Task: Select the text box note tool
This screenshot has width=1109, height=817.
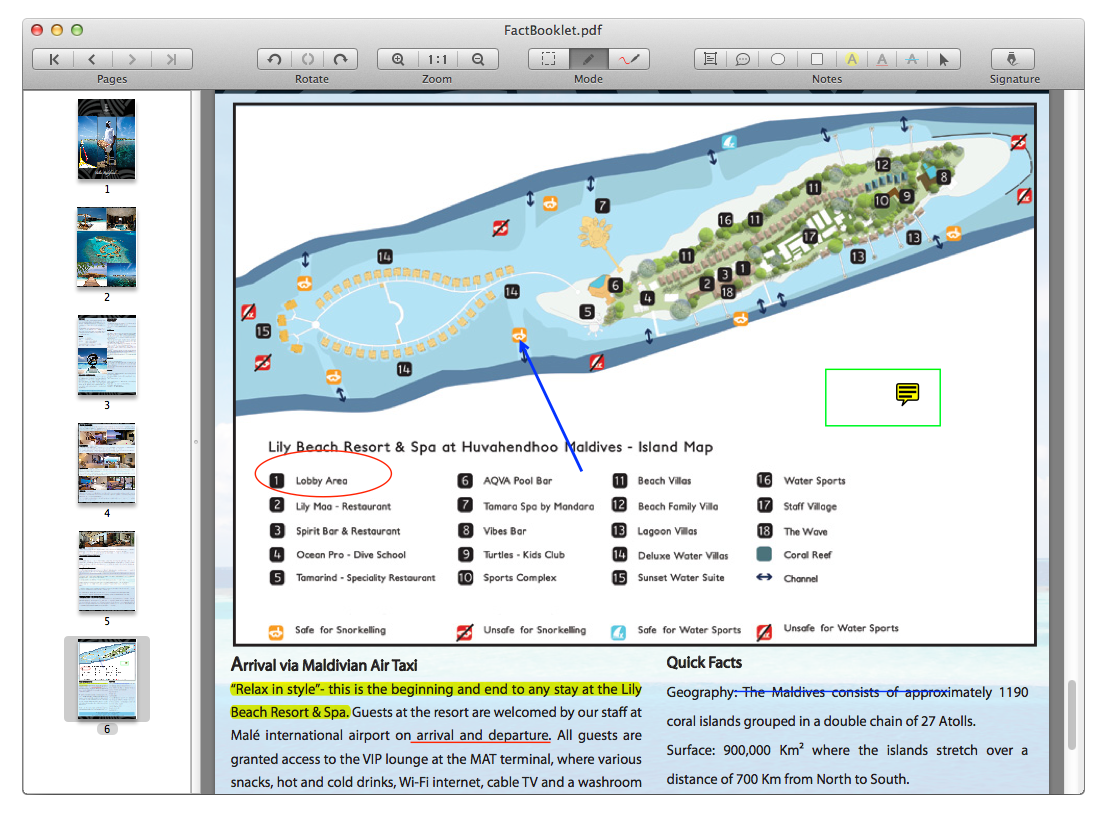Action: pos(710,59)
